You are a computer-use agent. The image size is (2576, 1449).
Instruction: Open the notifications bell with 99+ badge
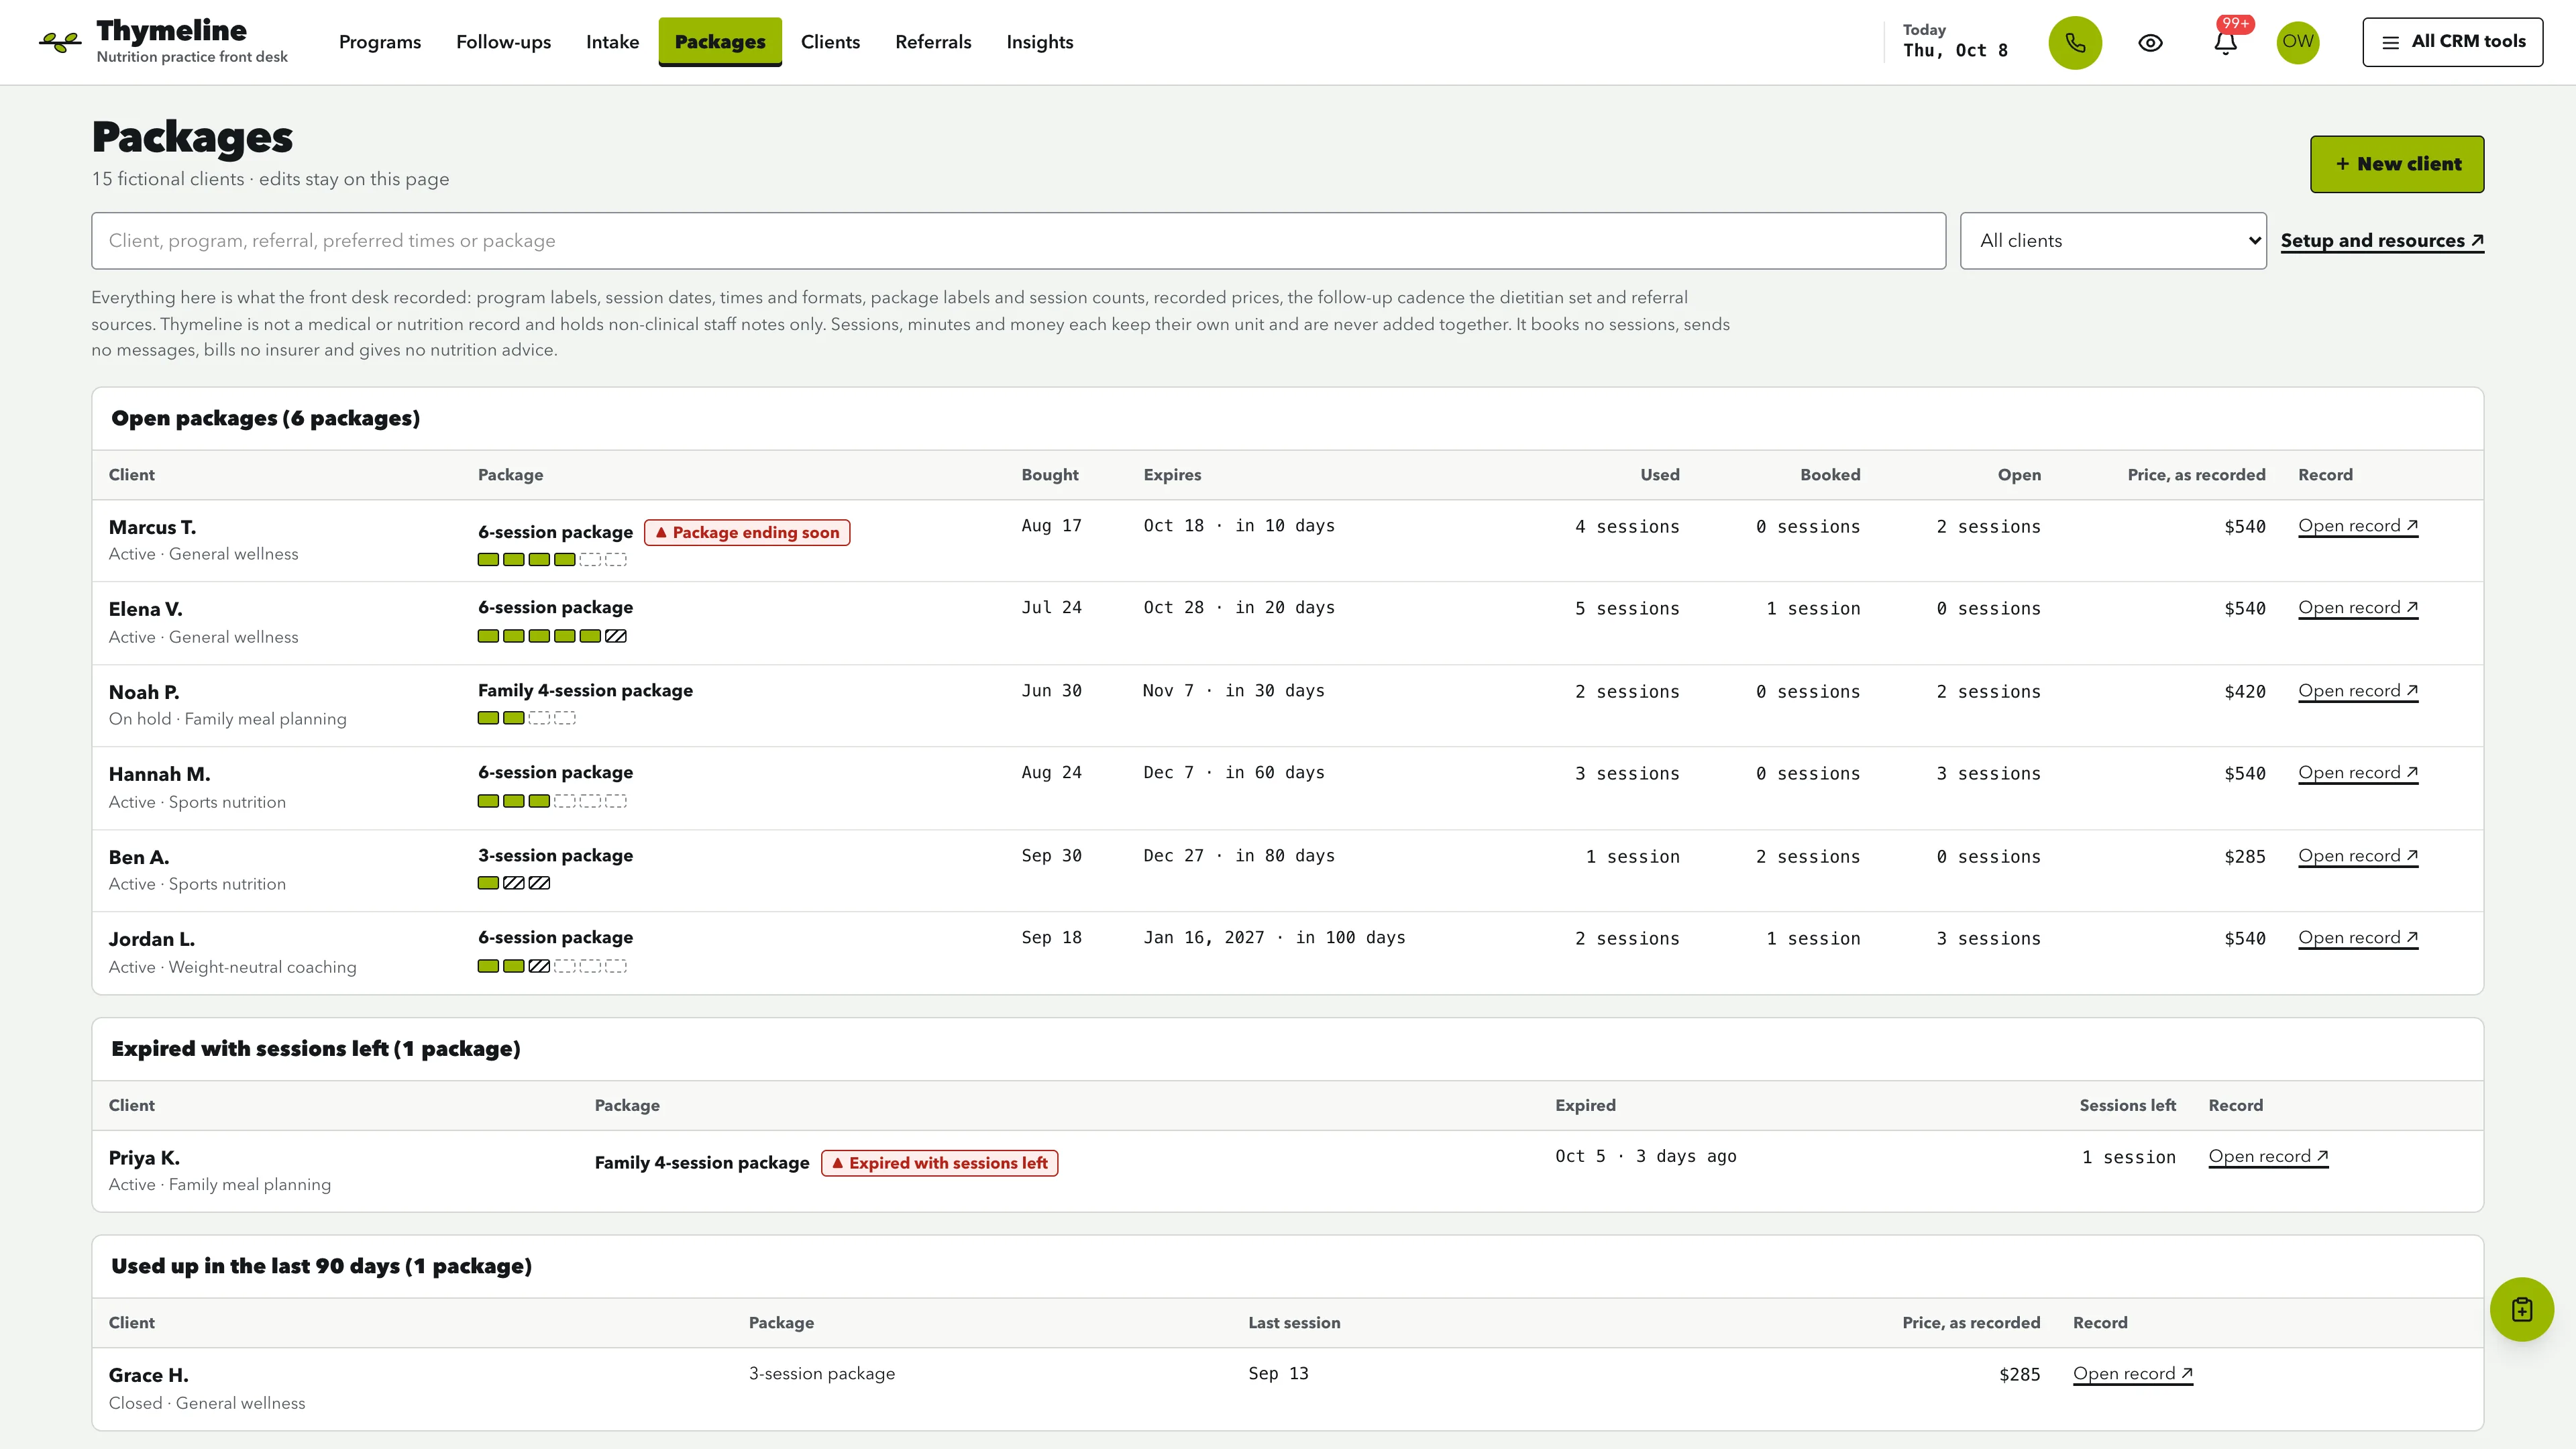click(2225, 42)
